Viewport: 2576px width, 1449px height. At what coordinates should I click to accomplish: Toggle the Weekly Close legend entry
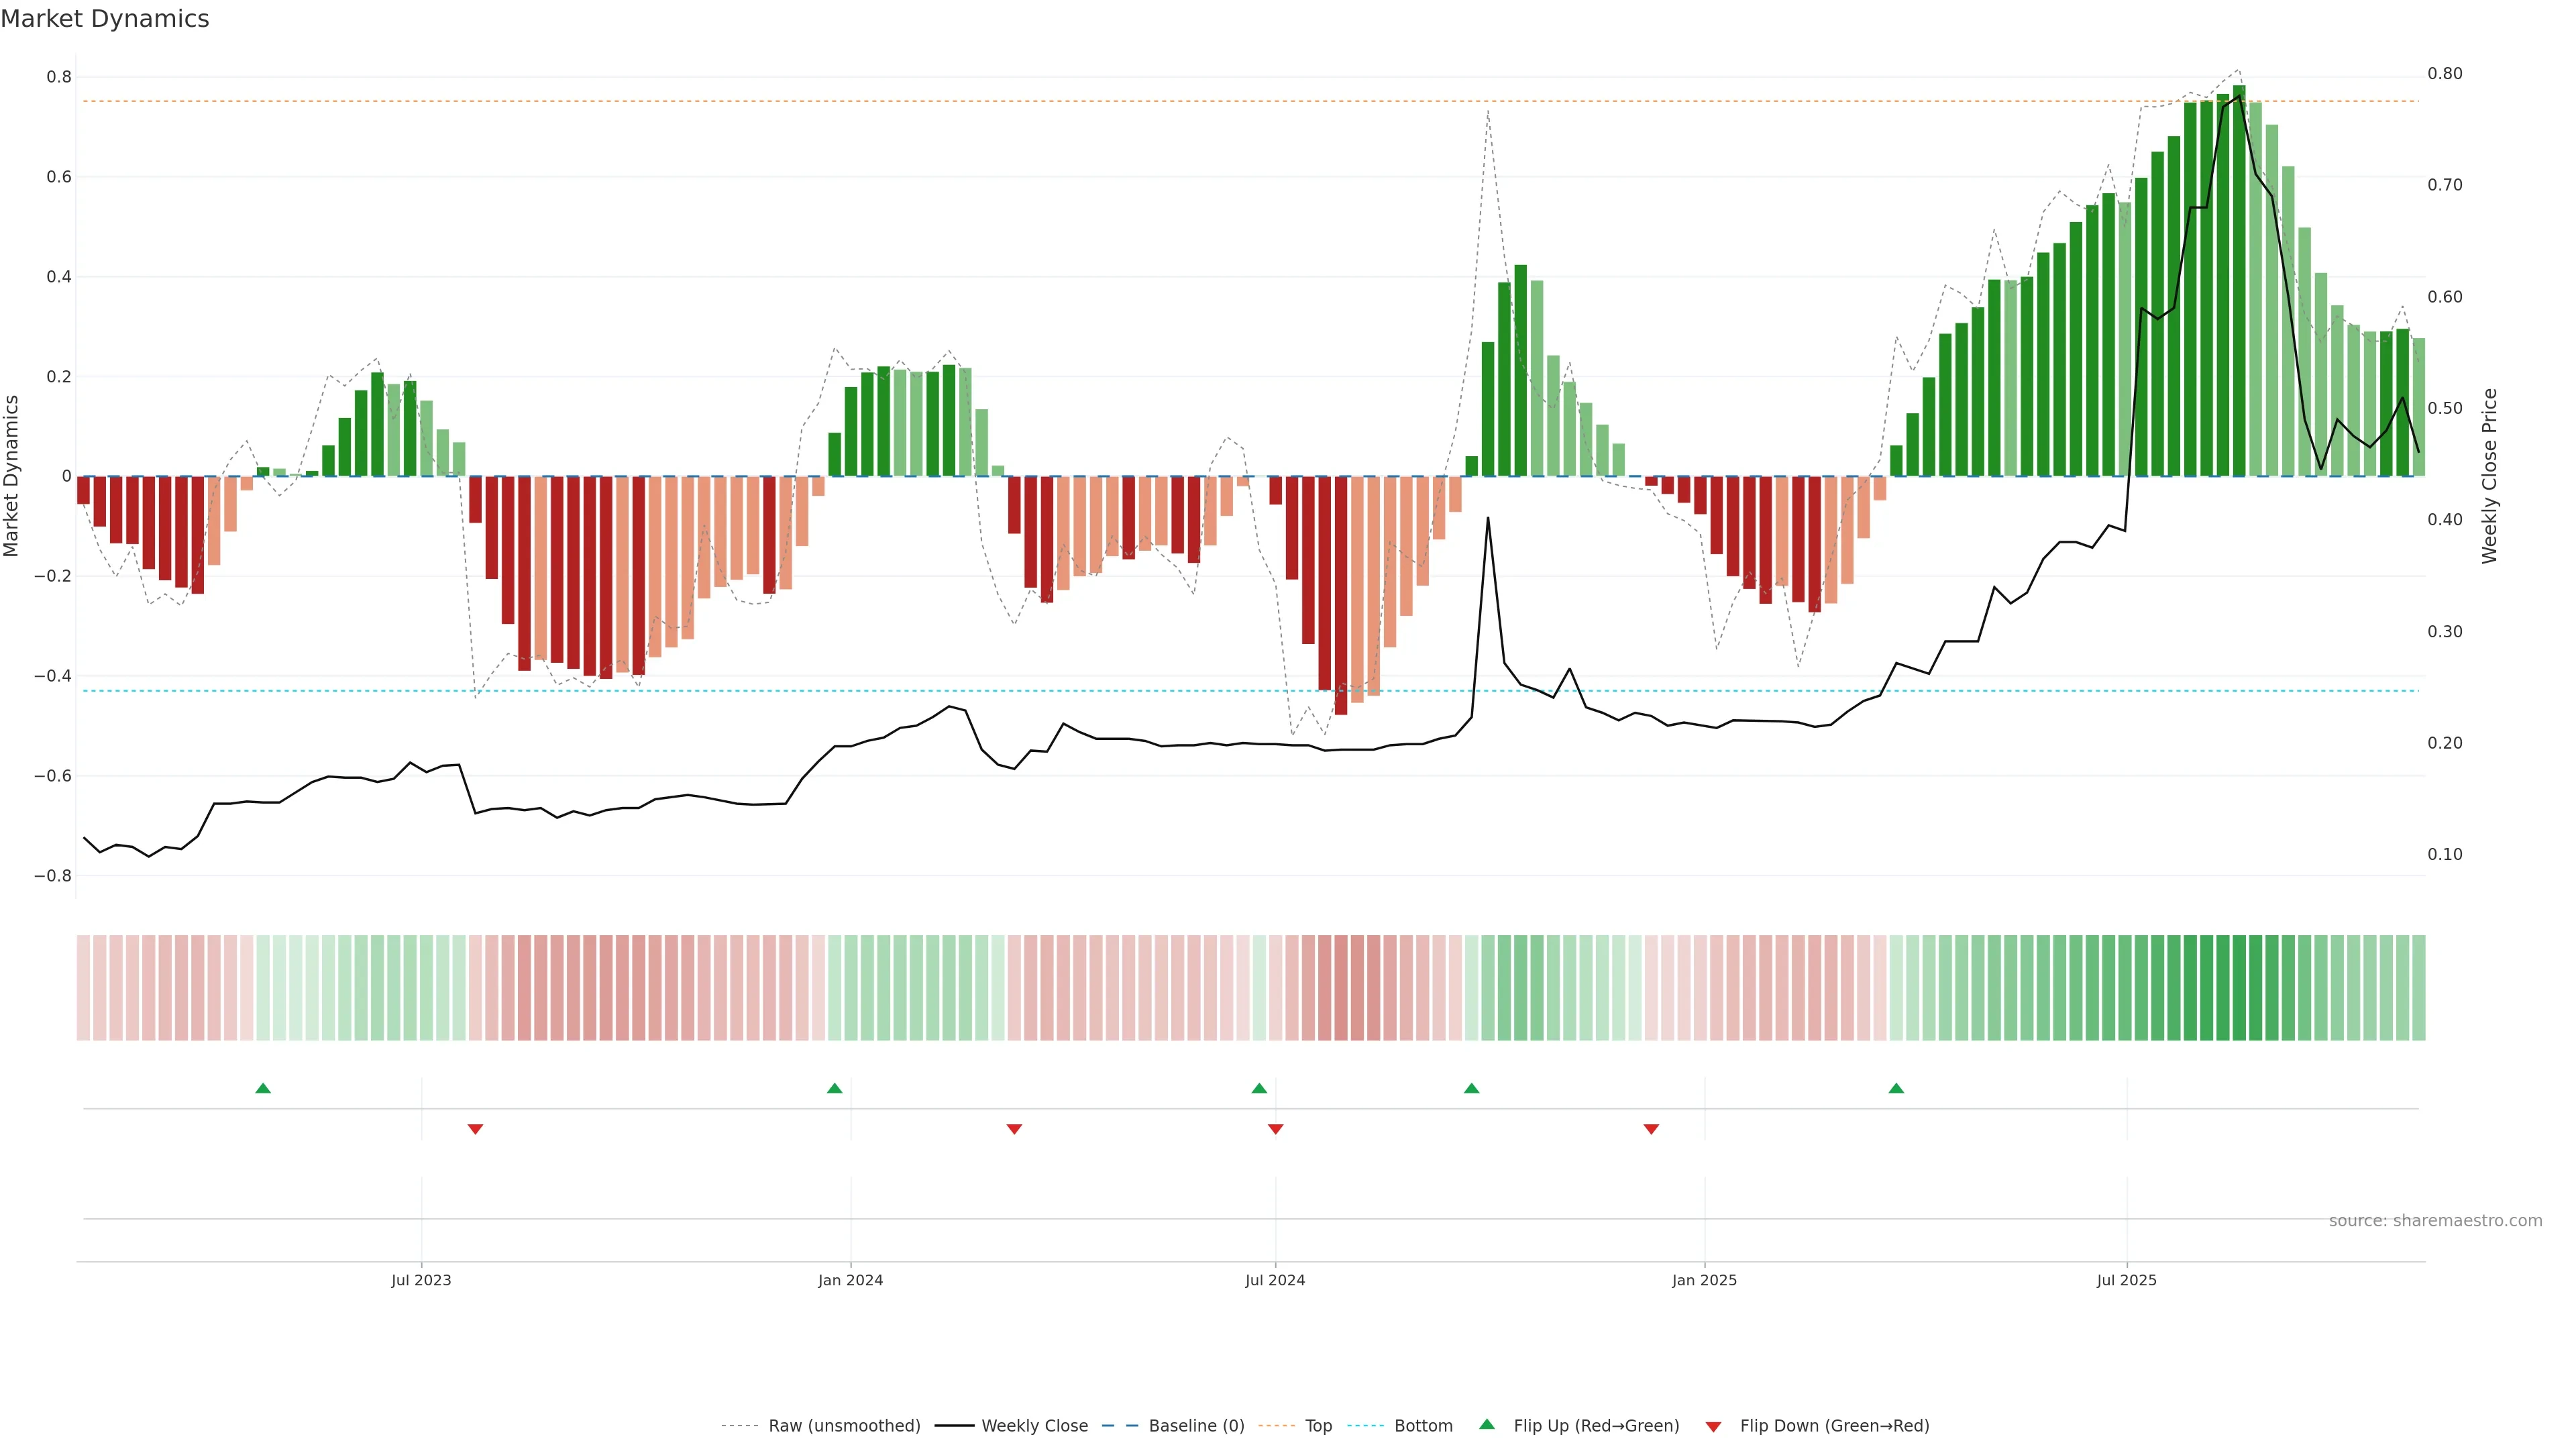point(1034,1426)
